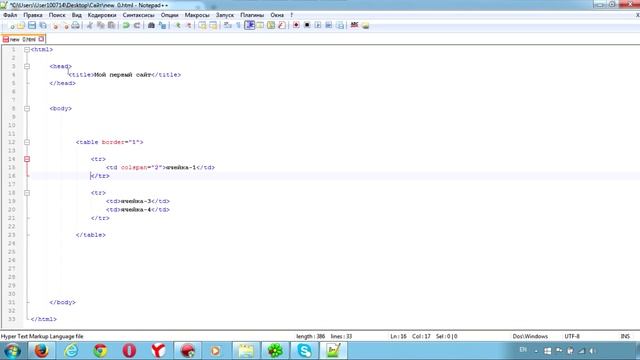This screenshot has height=360, width=640.
Task: Open the ? help menu
Action: tap(291, 15)
